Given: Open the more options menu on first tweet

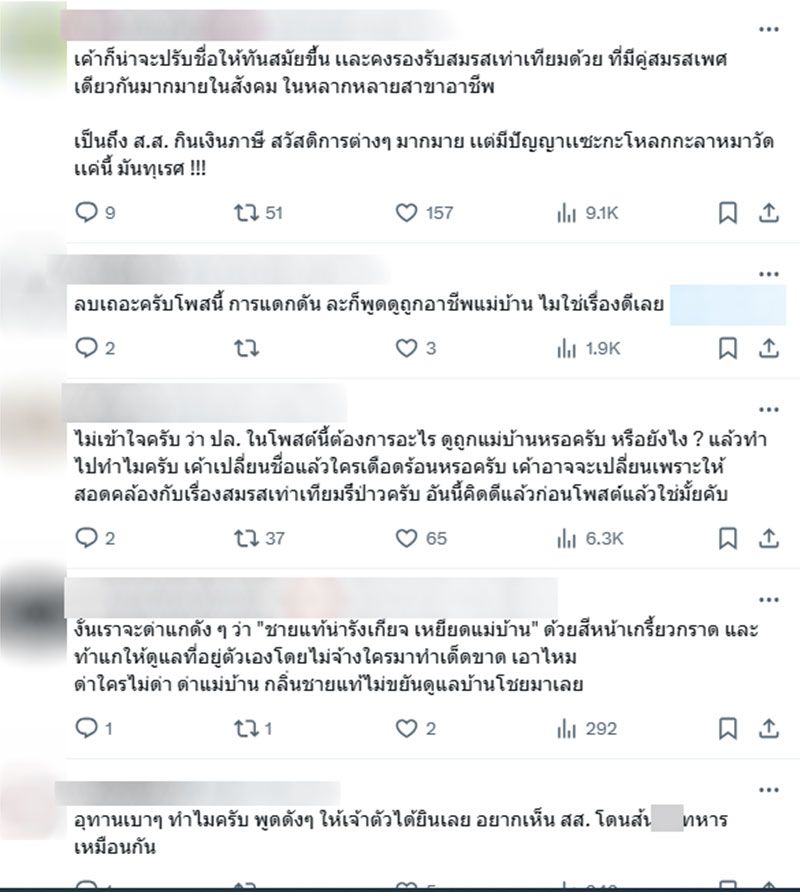Looking at the screenshot, I should 769,29.
